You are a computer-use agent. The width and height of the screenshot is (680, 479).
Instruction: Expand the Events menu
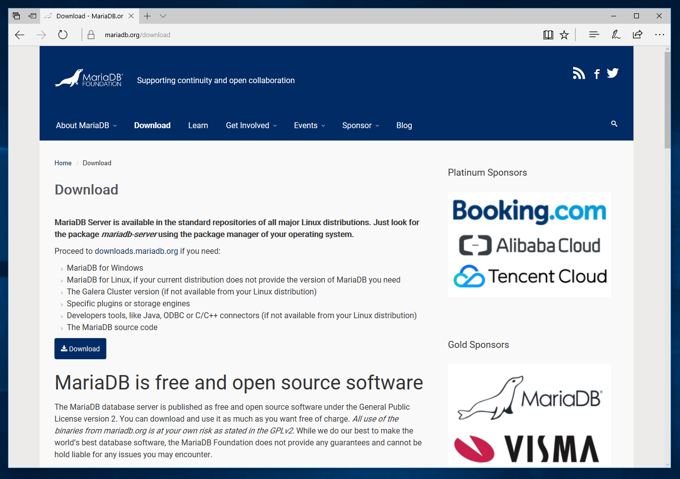(309, 126)
